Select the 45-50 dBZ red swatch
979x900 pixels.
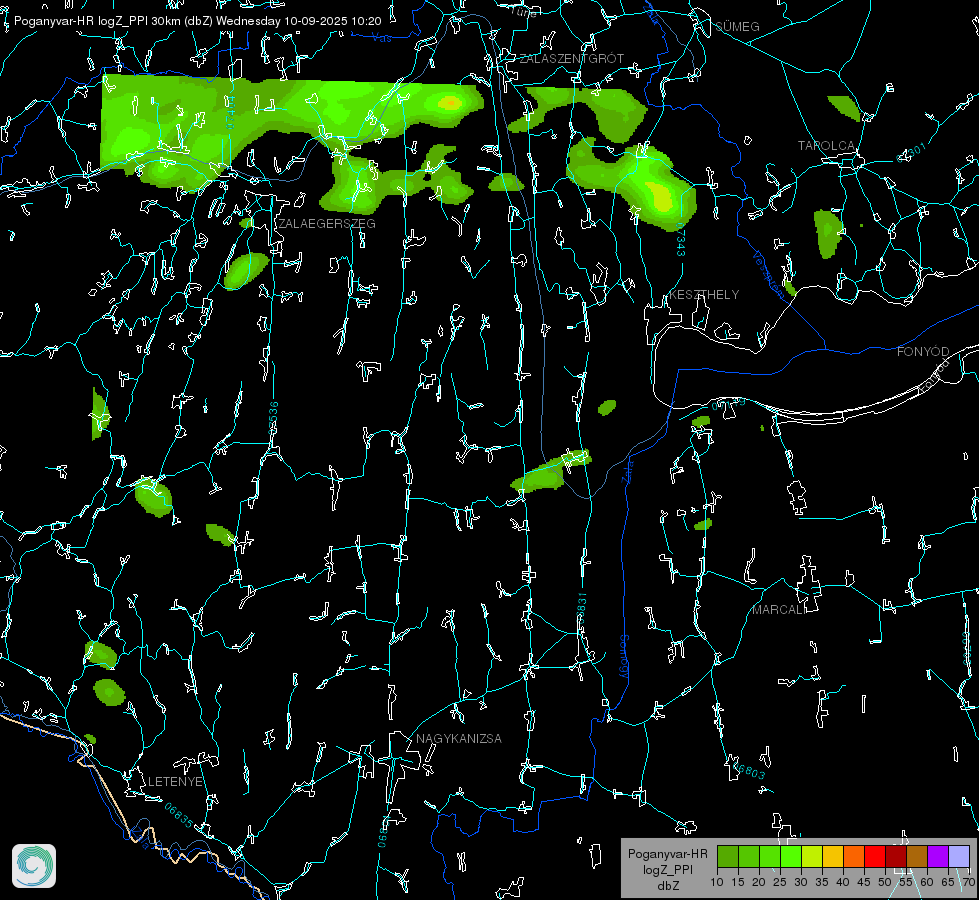[x=875, y=856]
